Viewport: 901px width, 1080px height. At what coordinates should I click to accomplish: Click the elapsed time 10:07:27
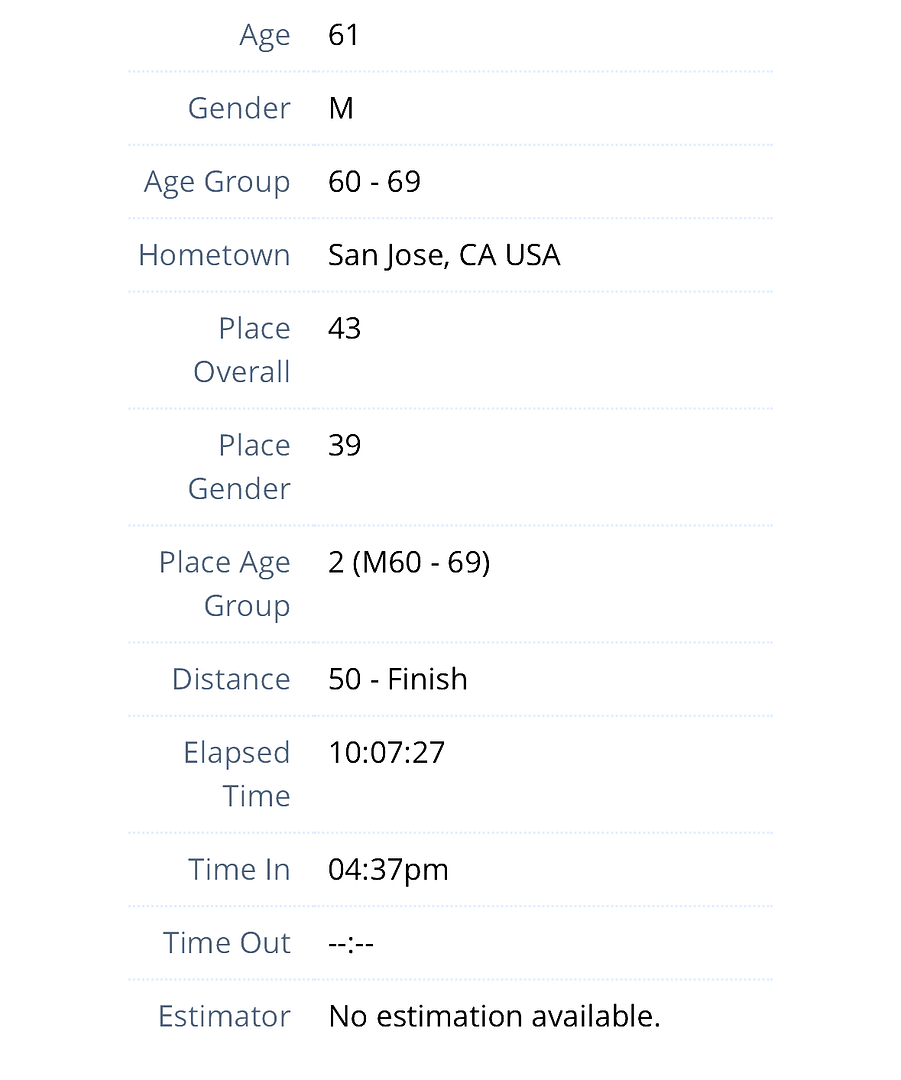[x=386, y=753]
